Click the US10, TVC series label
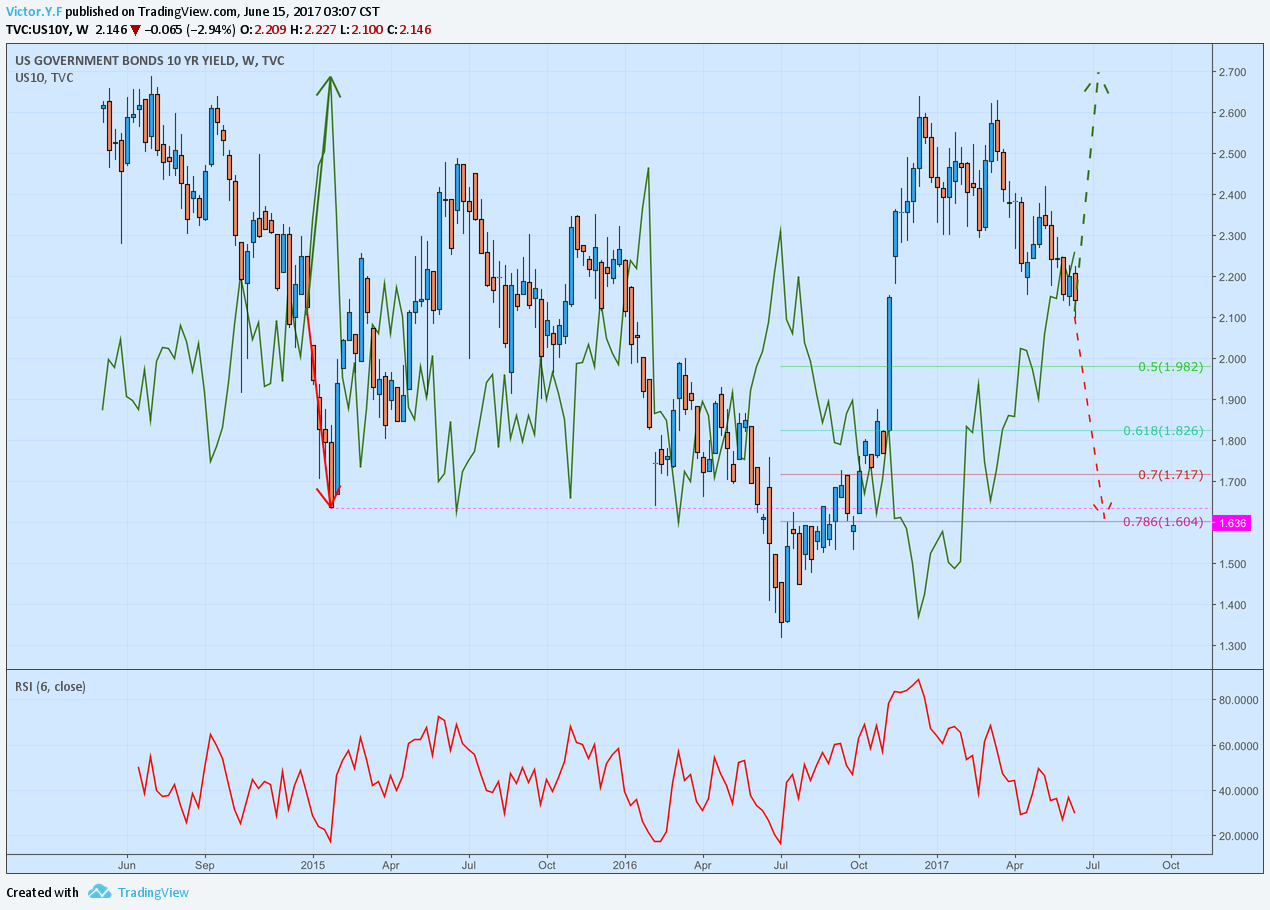Image resolution: width=1270 pixels, height=910 pixels. pyautogui.click(x=44, y=78)
